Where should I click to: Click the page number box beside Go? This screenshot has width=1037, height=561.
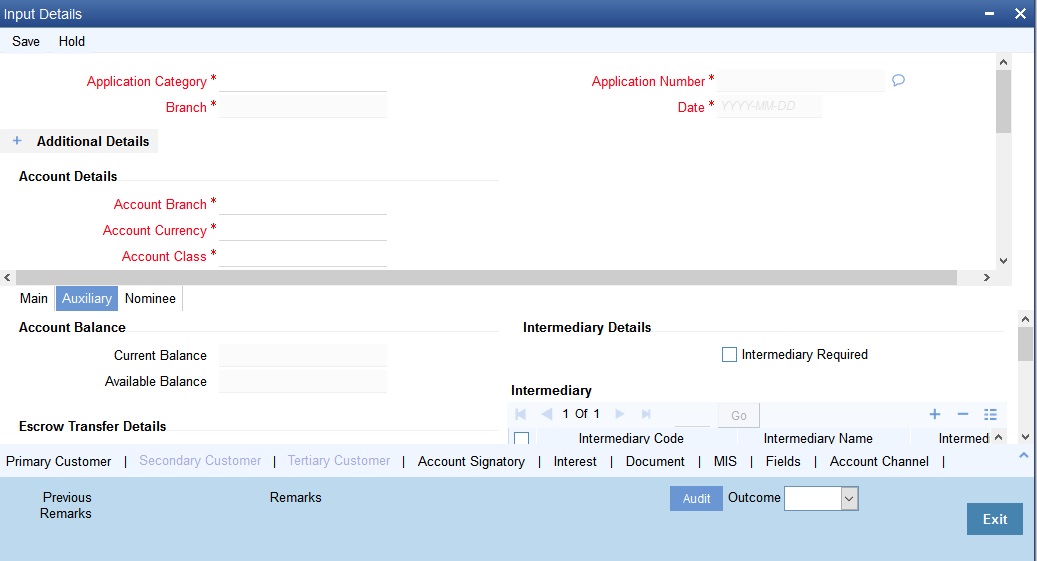pyautogui.click(x=692, y=415)
